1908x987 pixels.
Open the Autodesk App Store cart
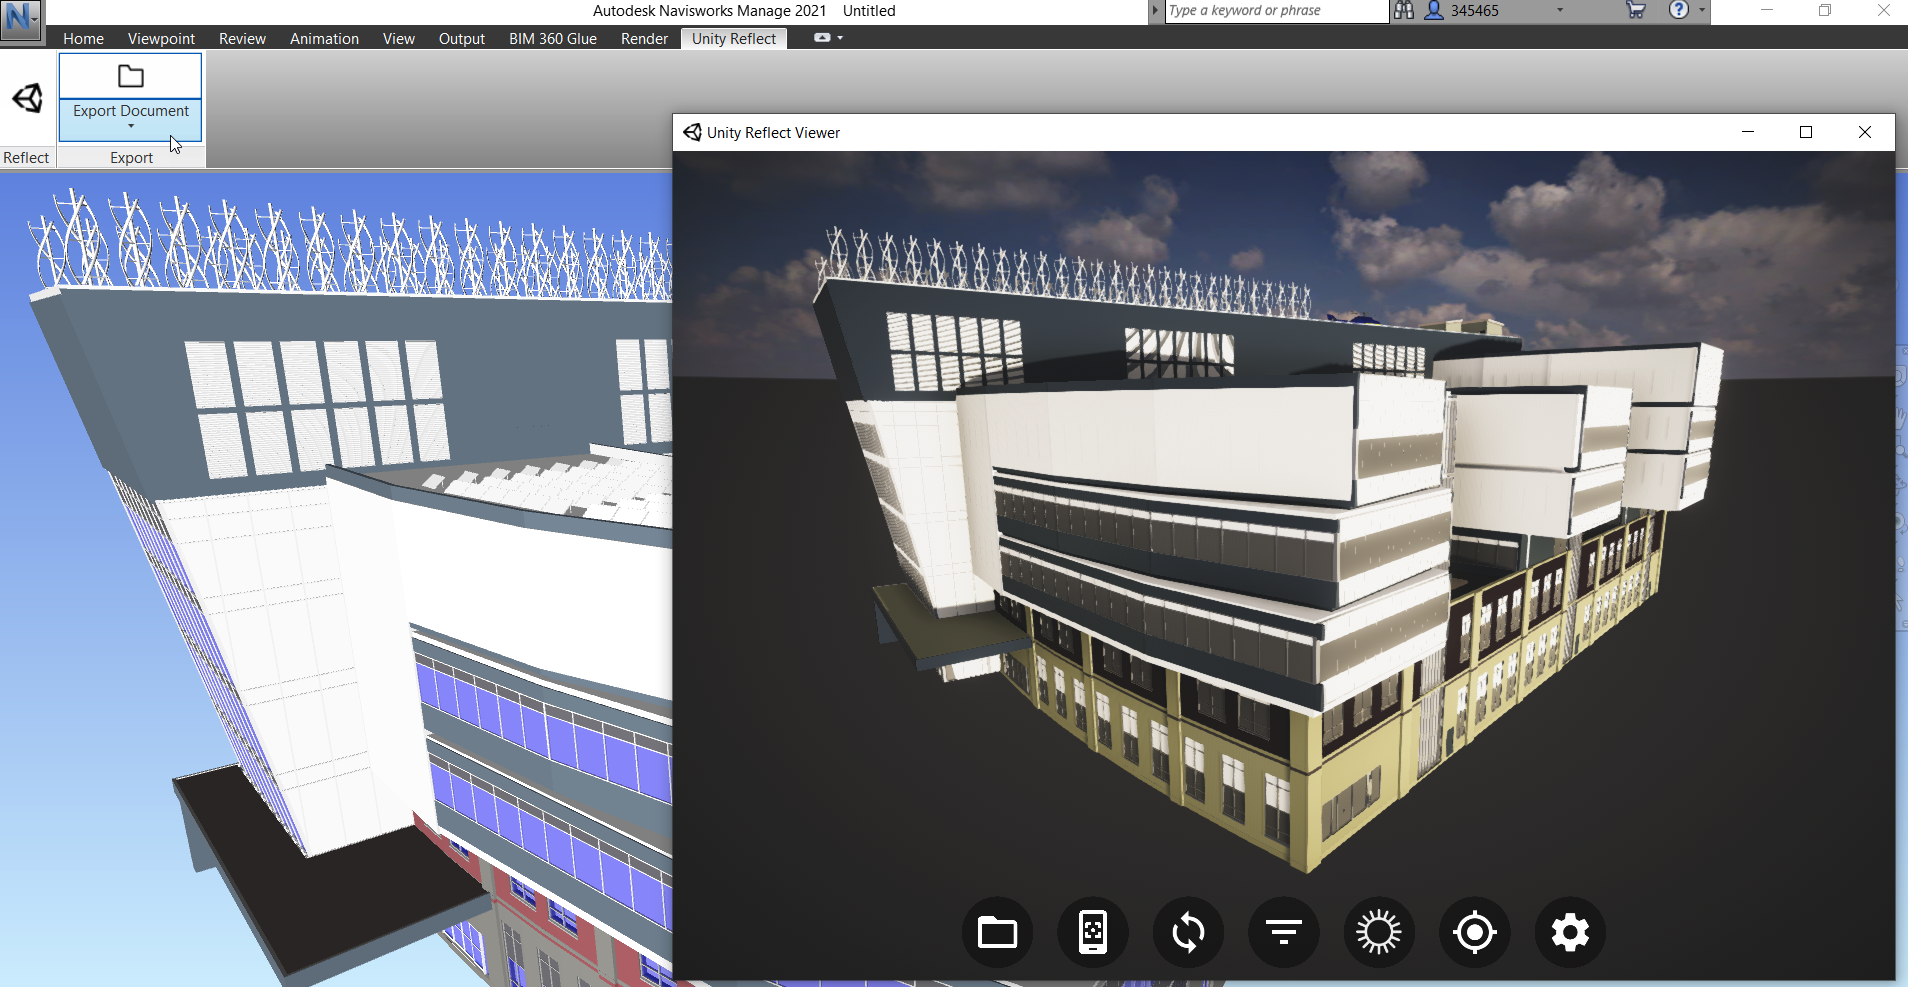(1636, 11)
